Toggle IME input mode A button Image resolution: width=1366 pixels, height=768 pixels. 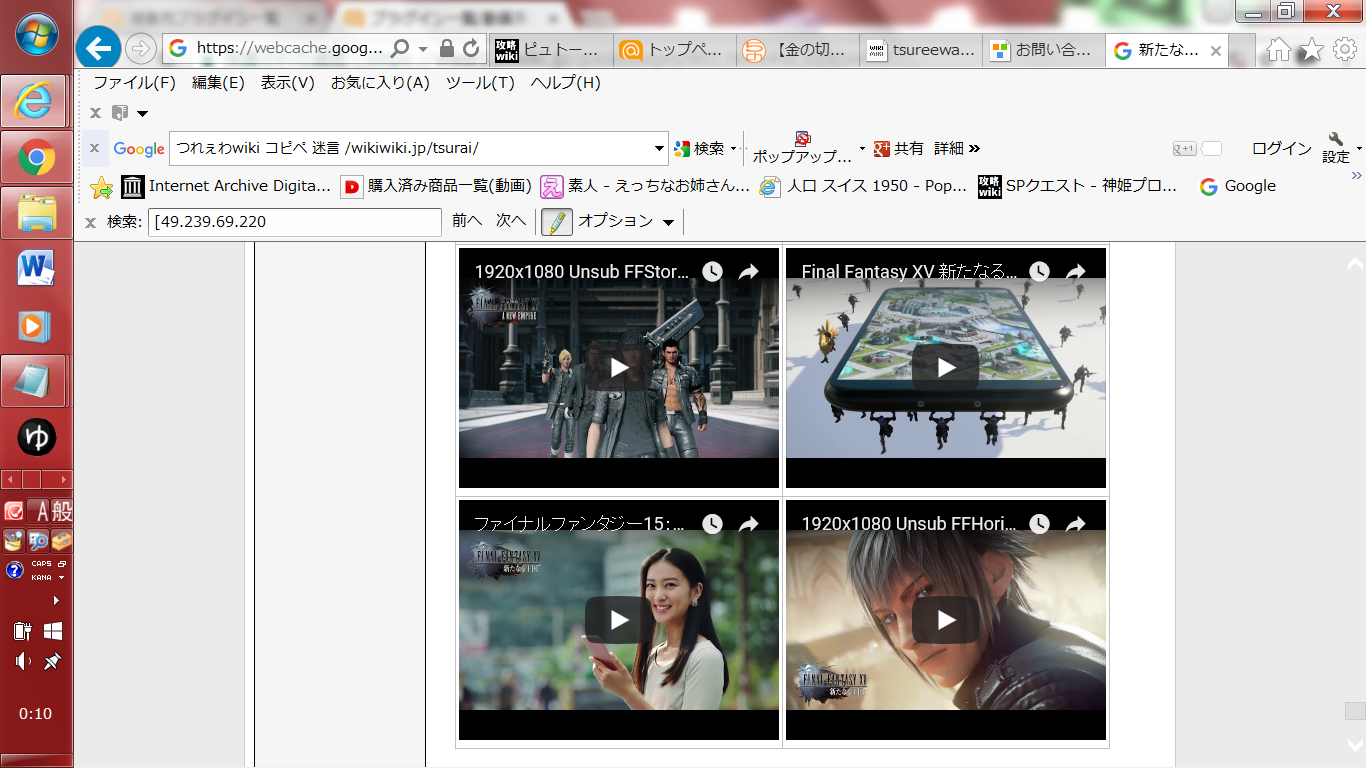tap(40, 512)
